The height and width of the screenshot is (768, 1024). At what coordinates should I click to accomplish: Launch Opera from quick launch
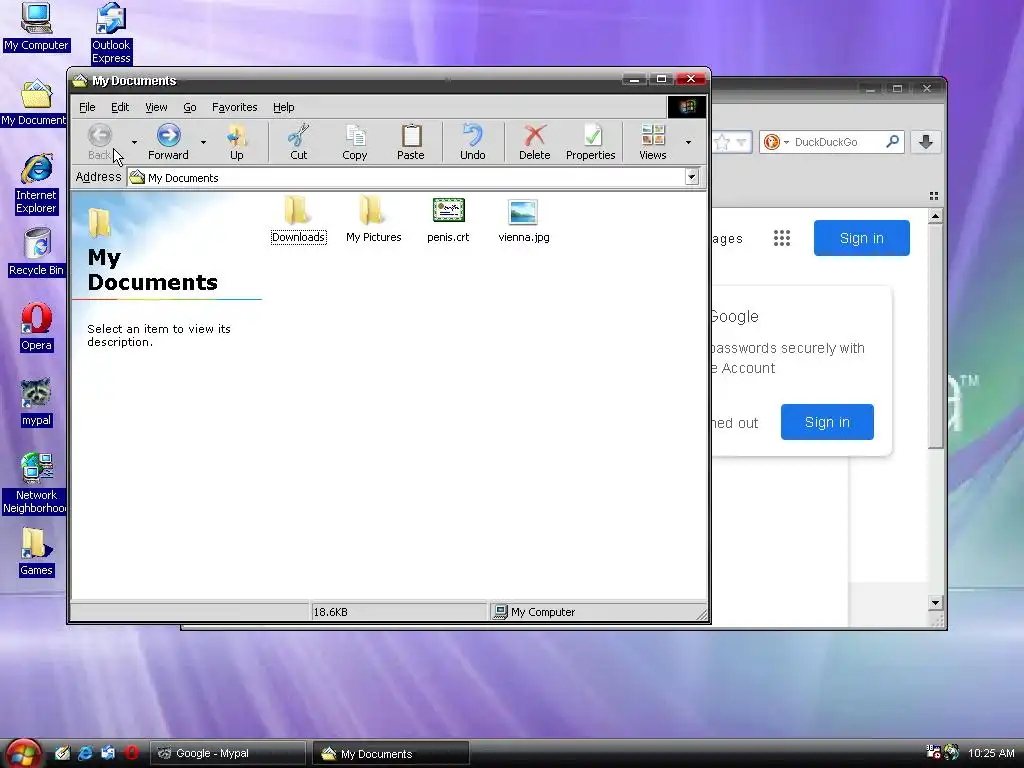(x=131, y=753)
